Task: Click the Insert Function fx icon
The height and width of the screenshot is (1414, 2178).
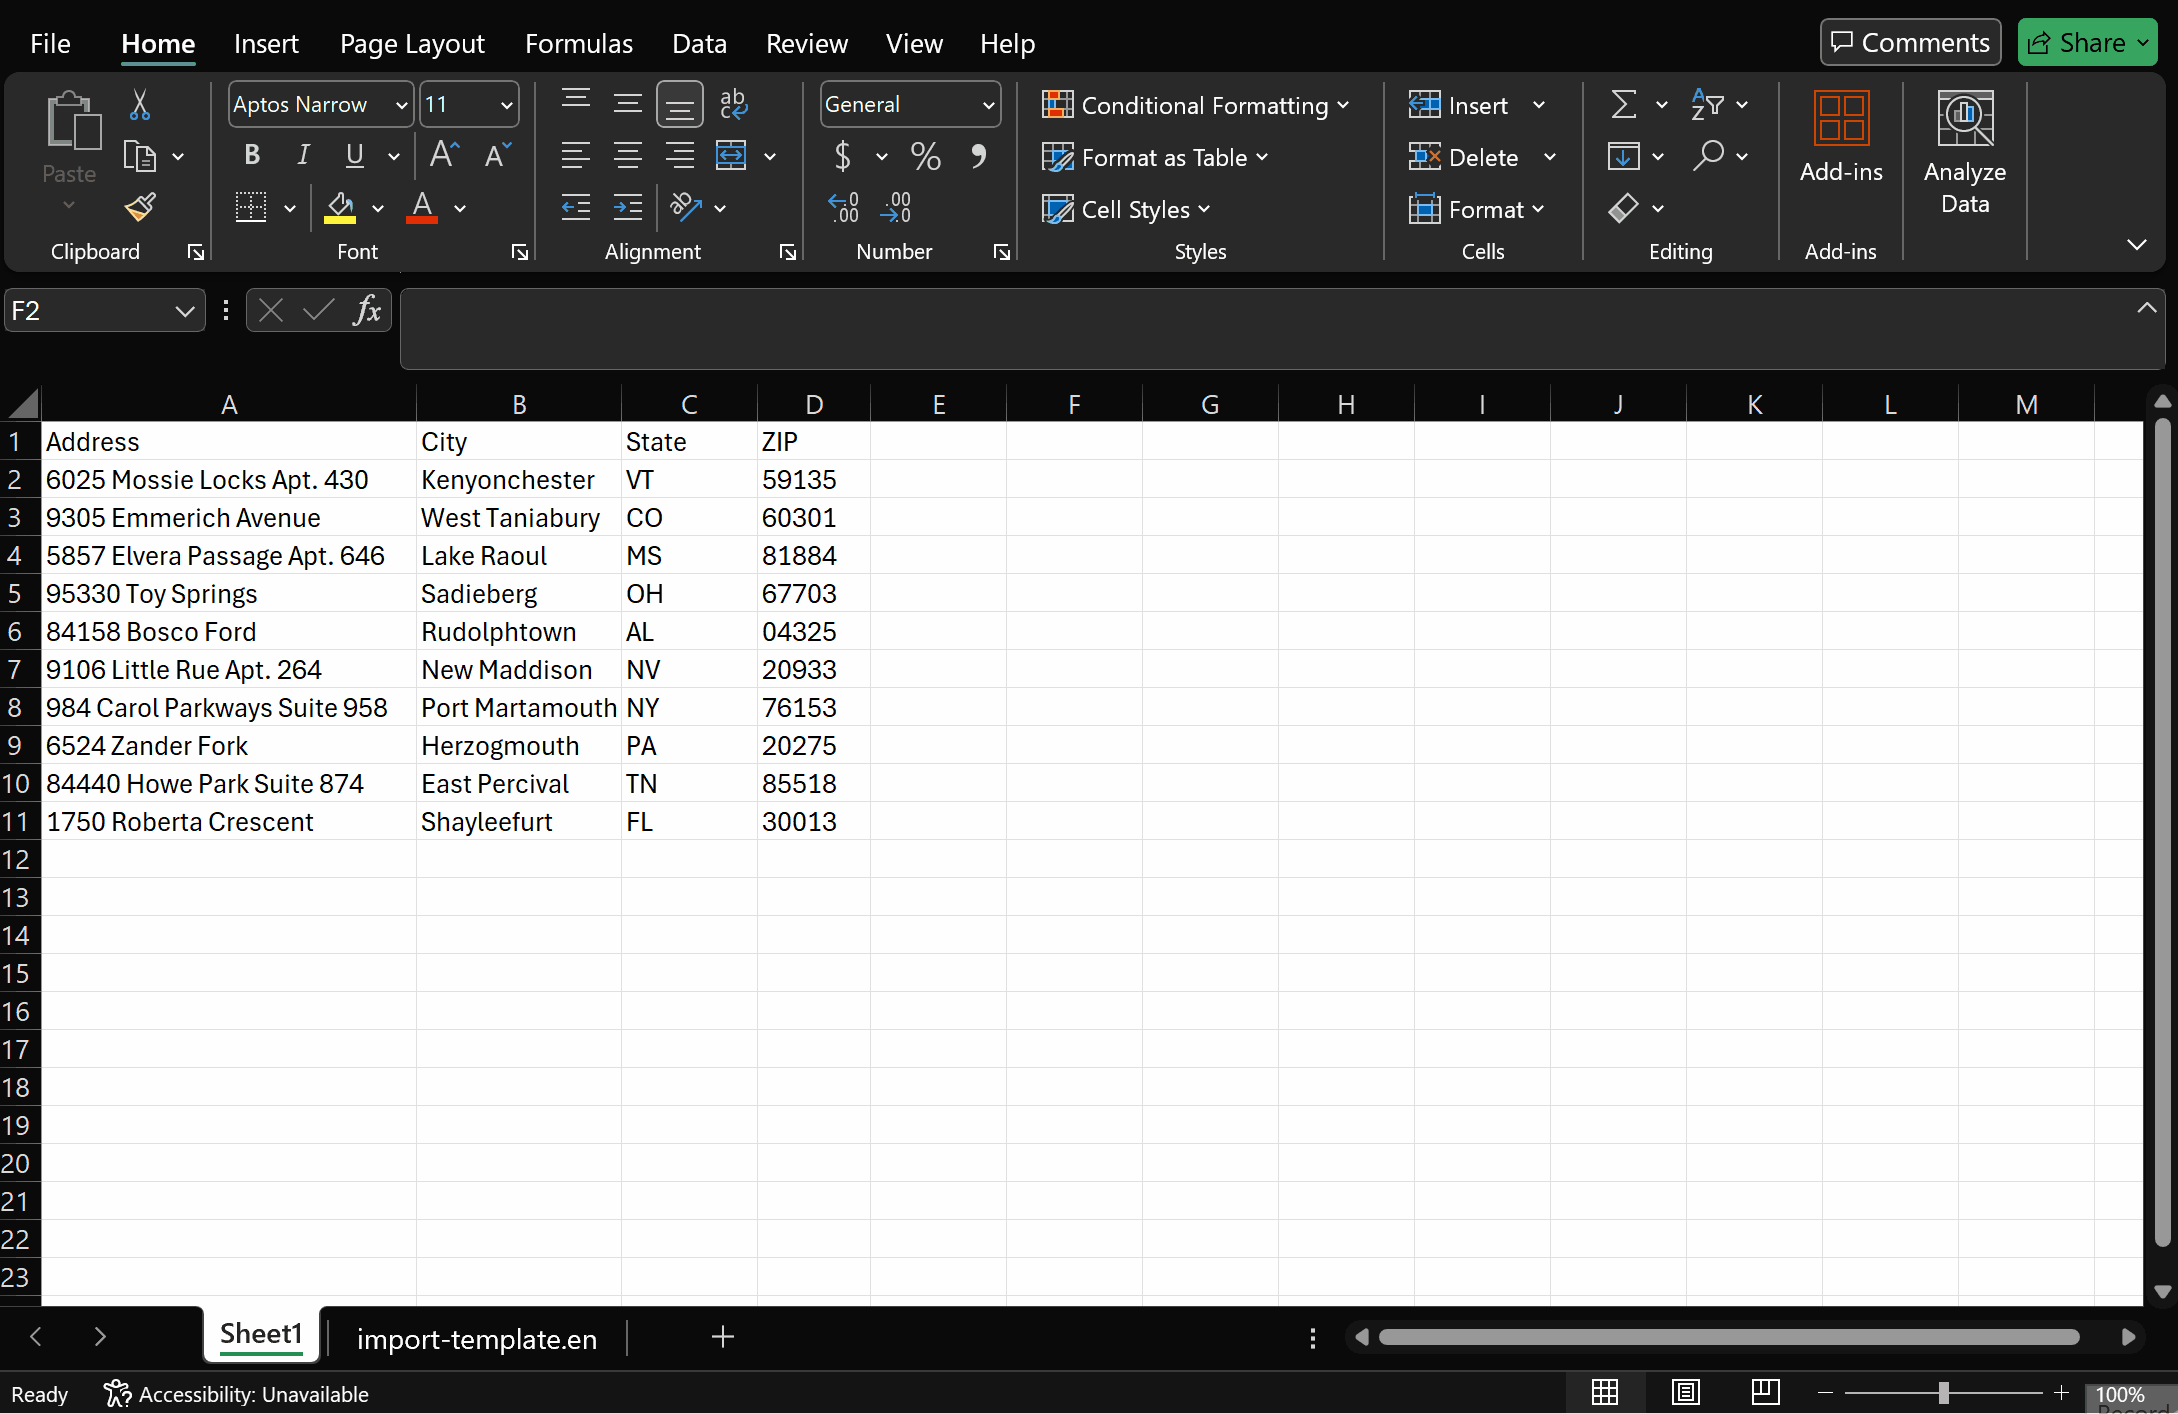Action: (x=367, y=311)
